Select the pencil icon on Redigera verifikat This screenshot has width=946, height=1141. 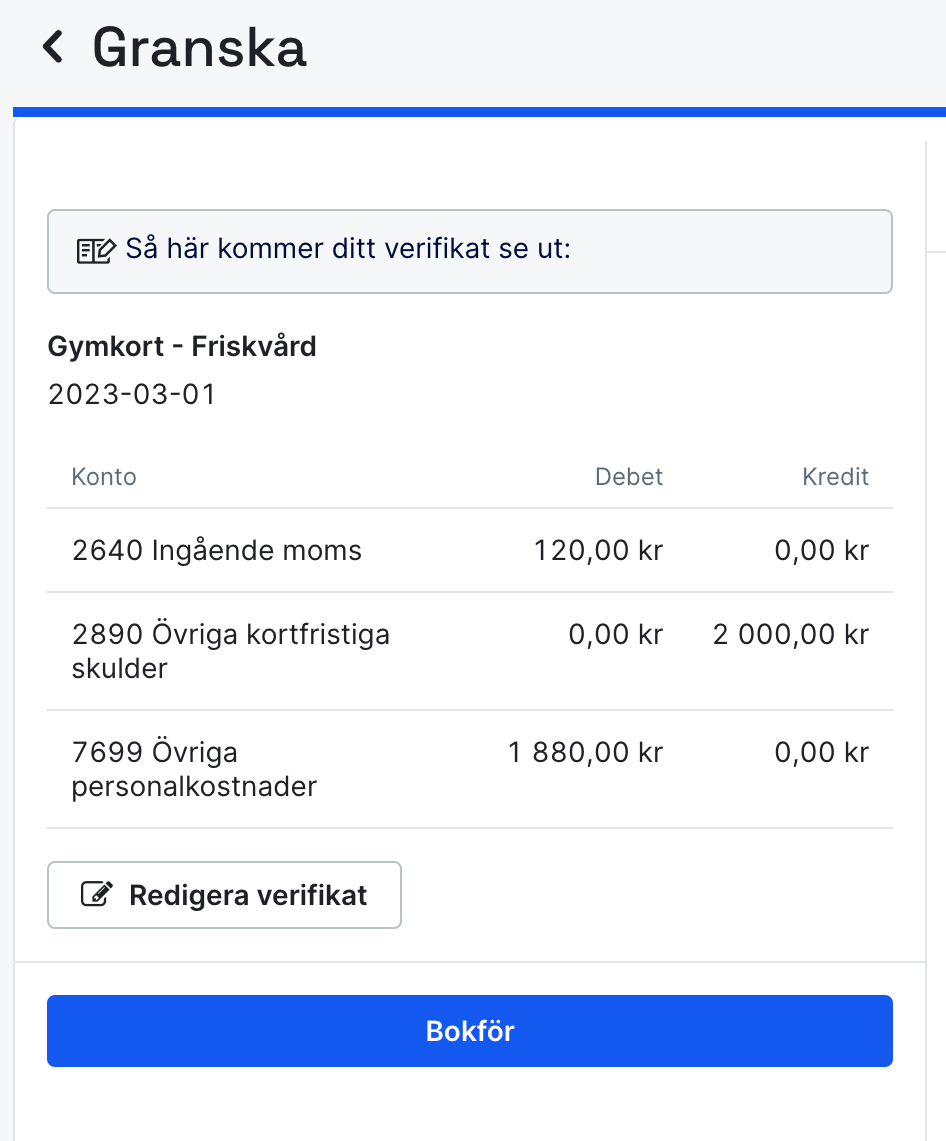click(95, 894)
